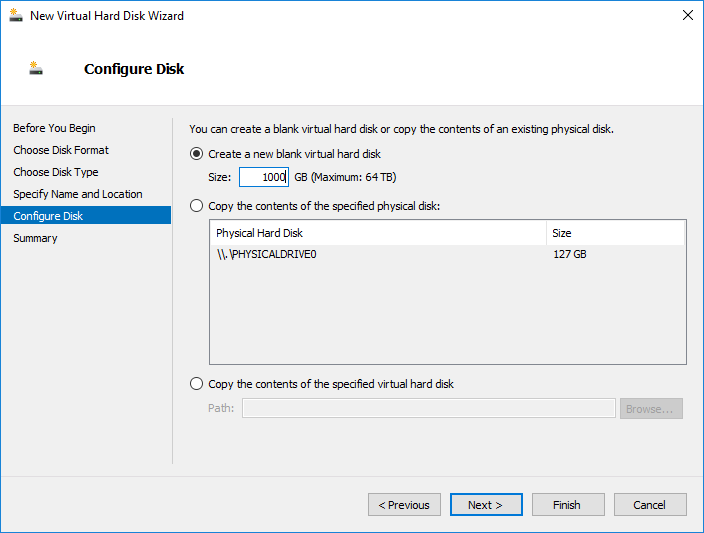Select Create a new blank virtual hard disk

(x=197, y=154)
